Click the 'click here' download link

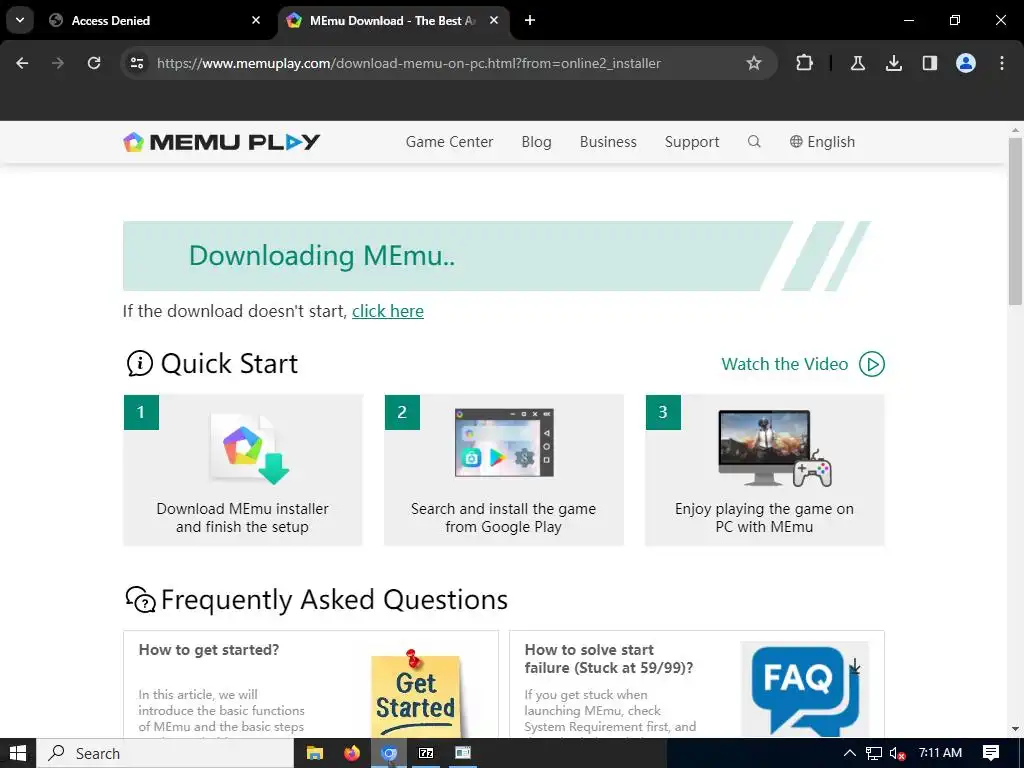(x=388, y=311)
